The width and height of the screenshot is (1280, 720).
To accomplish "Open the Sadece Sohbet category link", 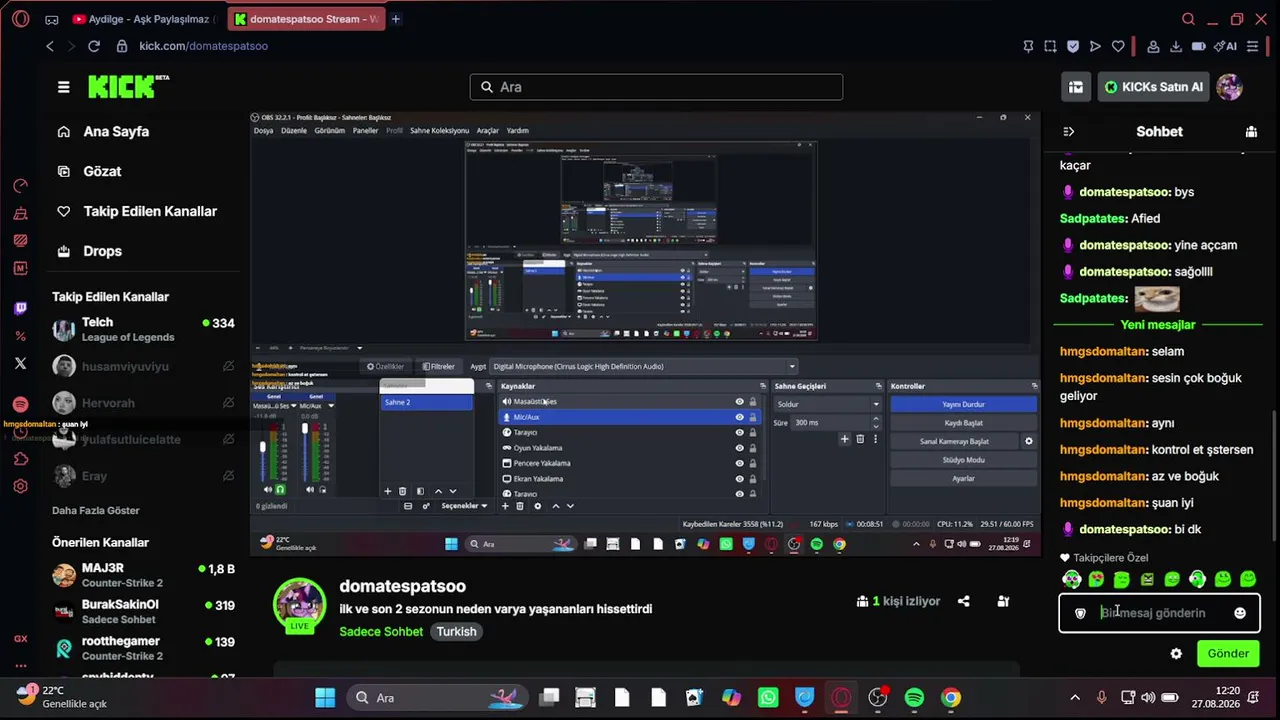I will click(x=381, y=631).
